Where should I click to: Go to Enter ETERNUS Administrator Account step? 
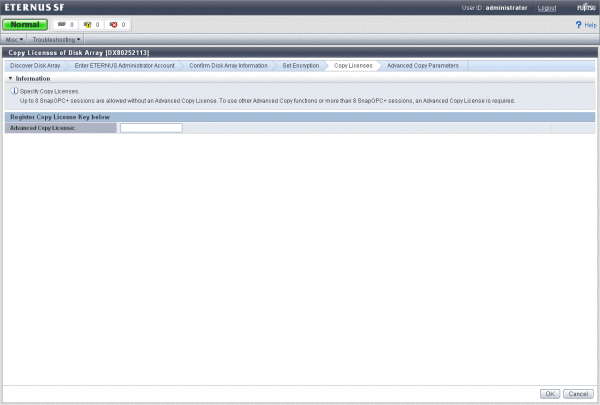[x=124, y=65]
